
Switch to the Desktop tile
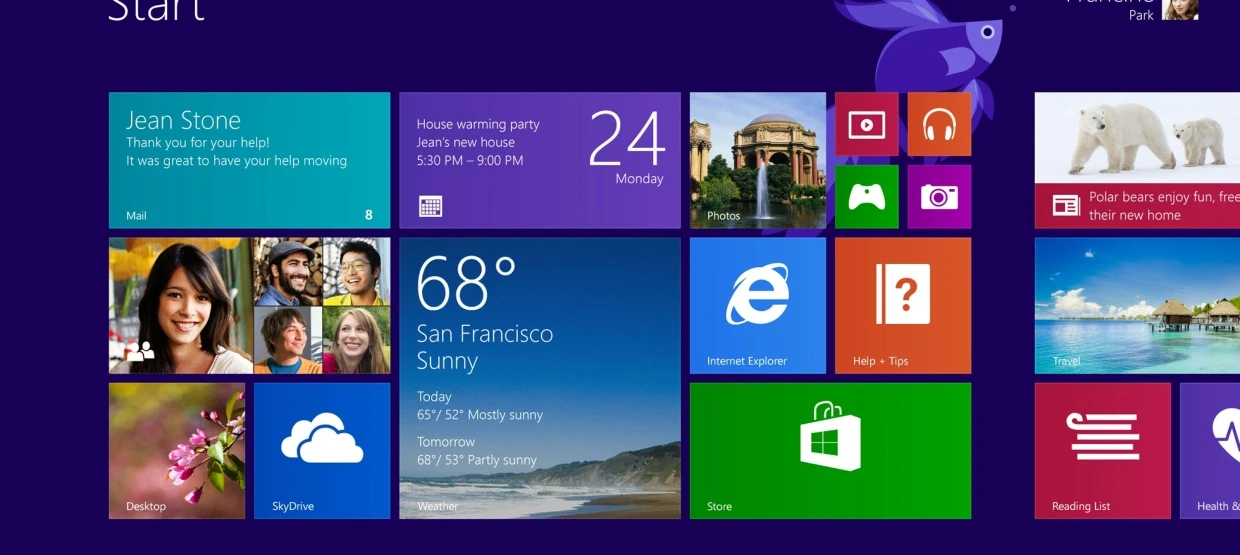tap(176, 450)
